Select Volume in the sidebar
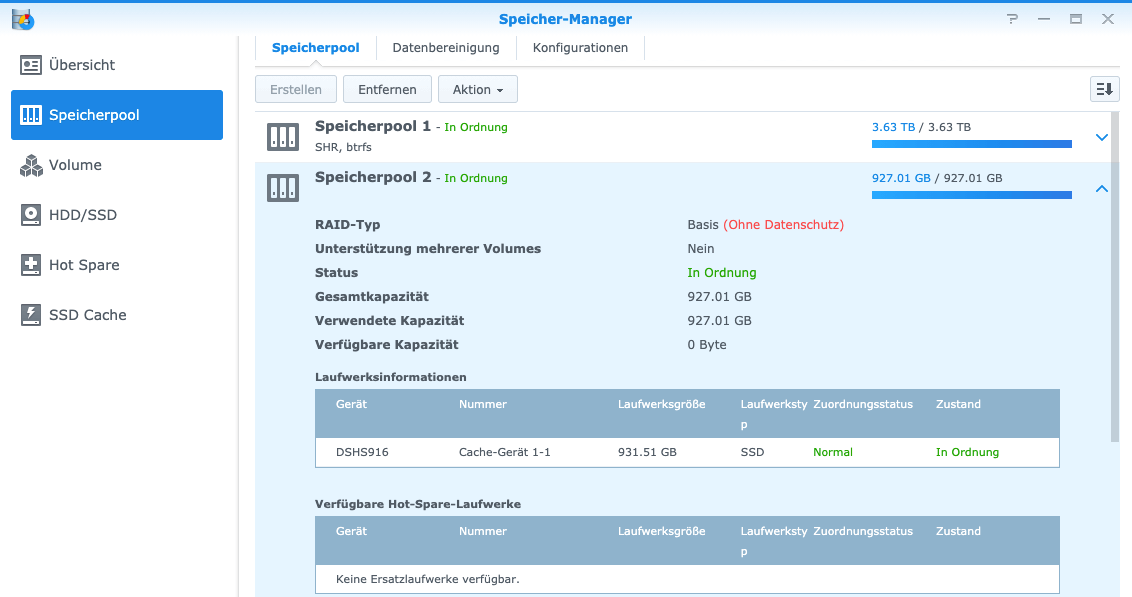This screenshot has width=1132, height=597. click(117, 165)
